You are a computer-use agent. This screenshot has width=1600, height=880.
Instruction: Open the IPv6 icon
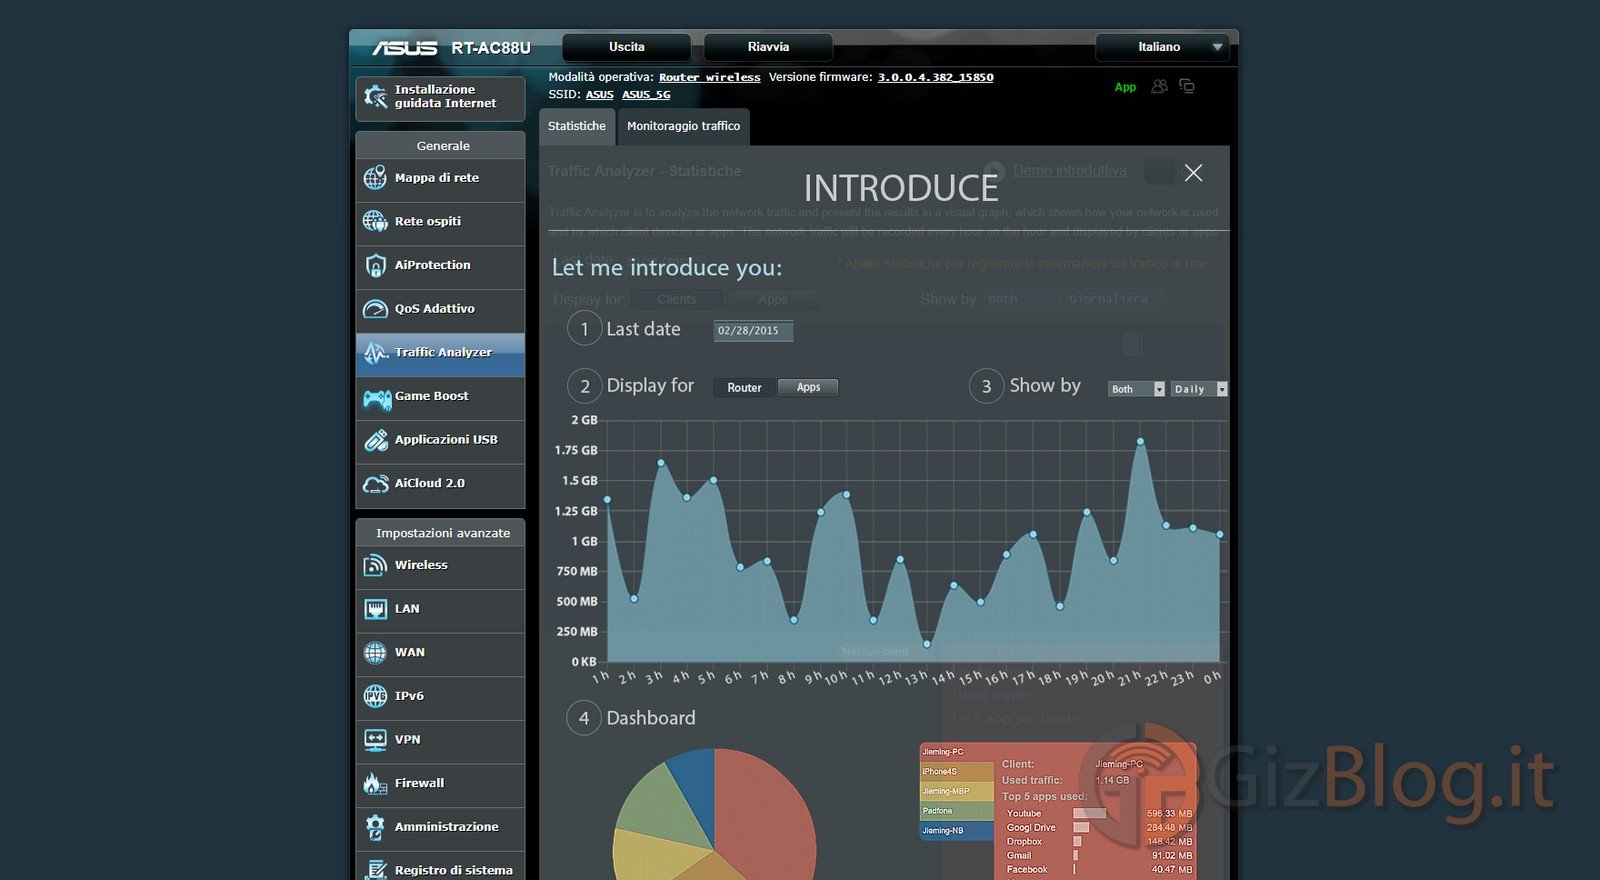click(375, 696)
